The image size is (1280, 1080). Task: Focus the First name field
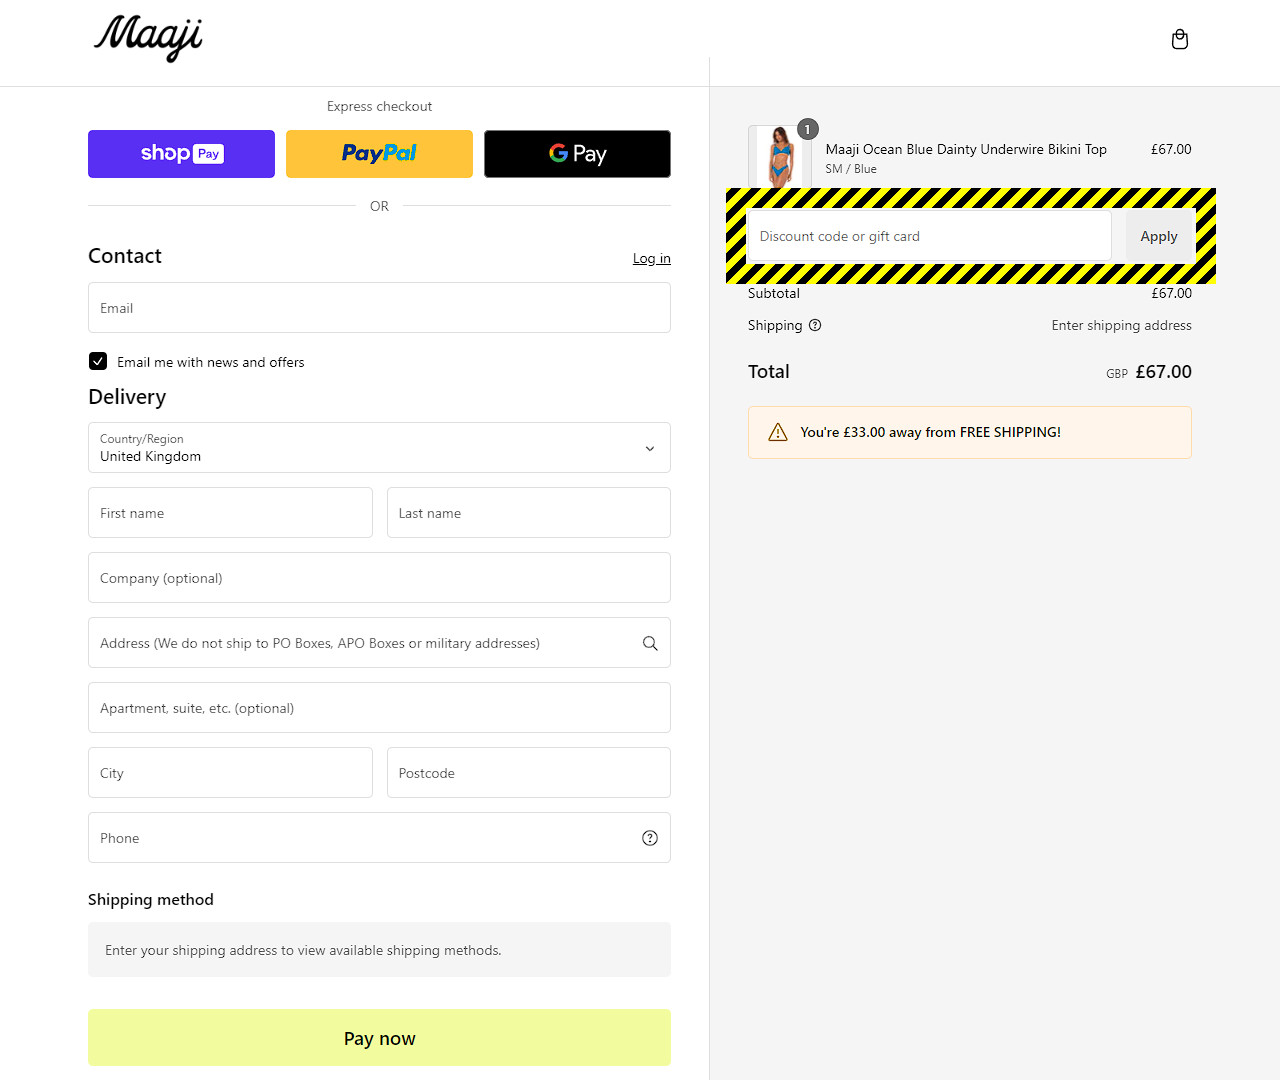(x=230, y=513)
